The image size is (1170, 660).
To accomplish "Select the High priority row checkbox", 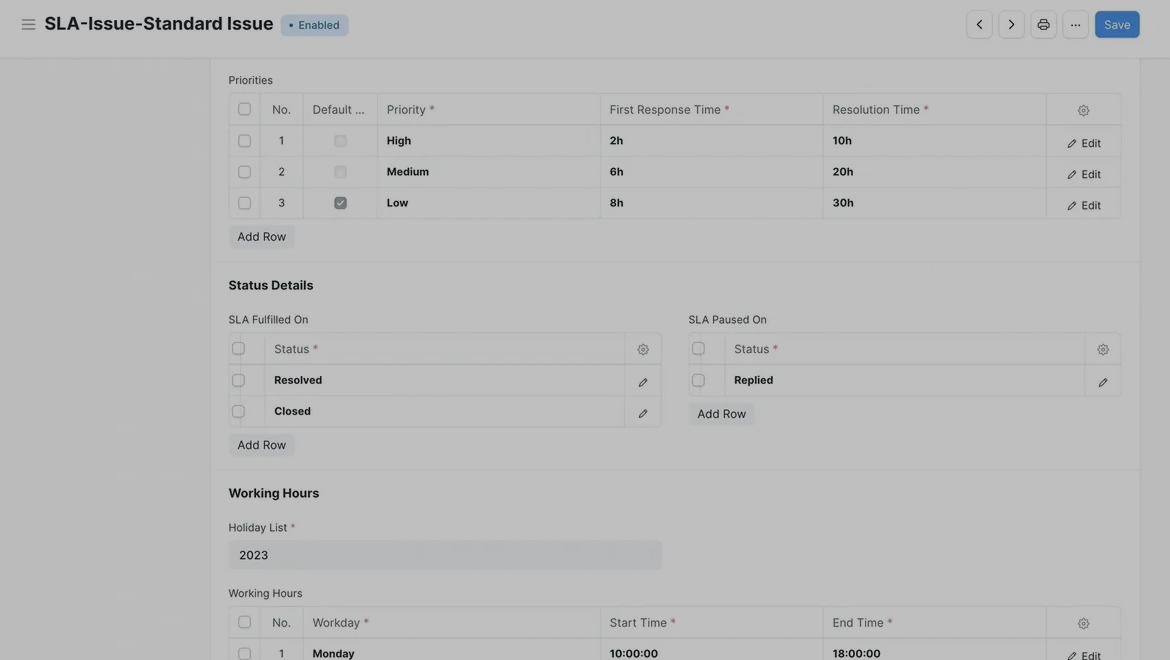I will [244, 141].
